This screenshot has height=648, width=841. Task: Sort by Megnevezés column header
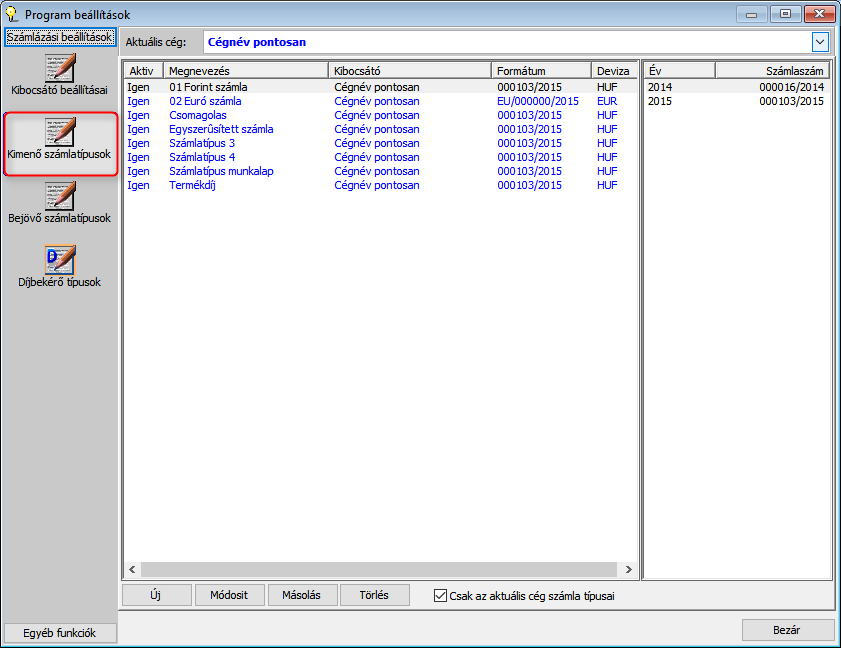(x=246, y=71)
